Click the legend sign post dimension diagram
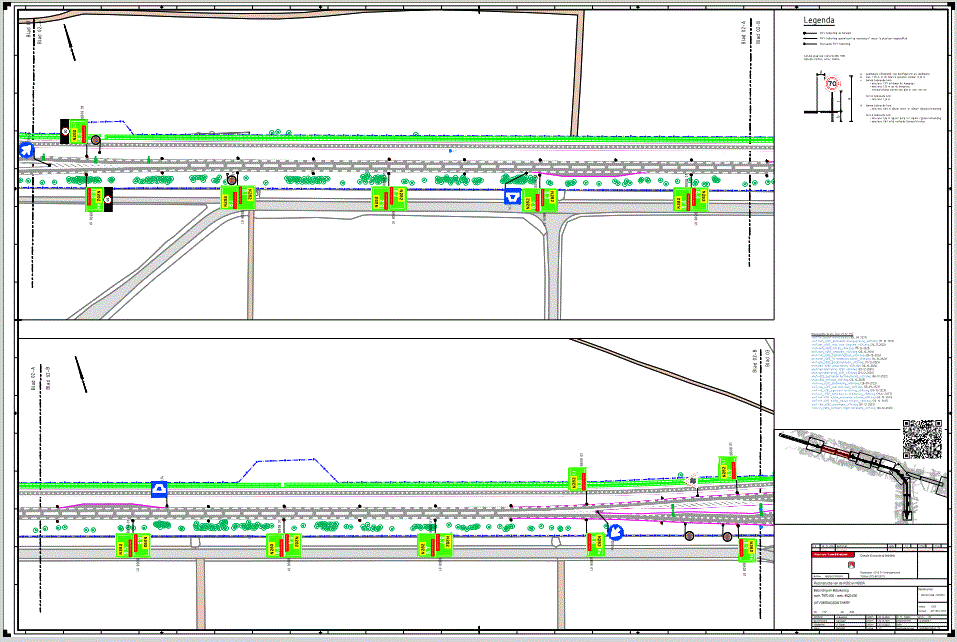Viewport: 957px width, 642px height. 825,99
